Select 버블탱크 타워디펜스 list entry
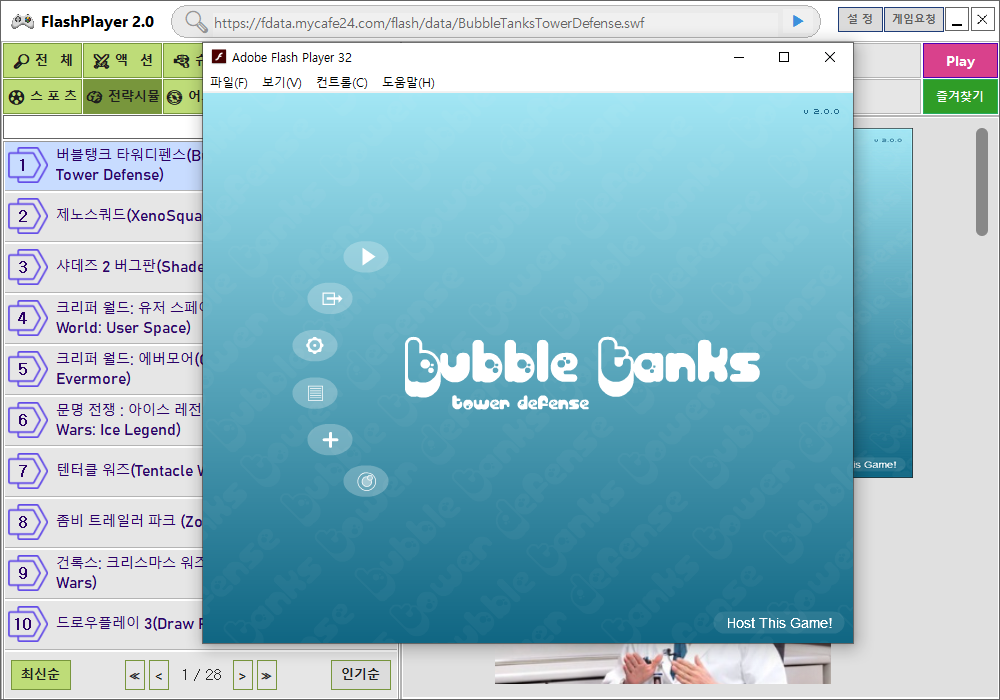 104,165
